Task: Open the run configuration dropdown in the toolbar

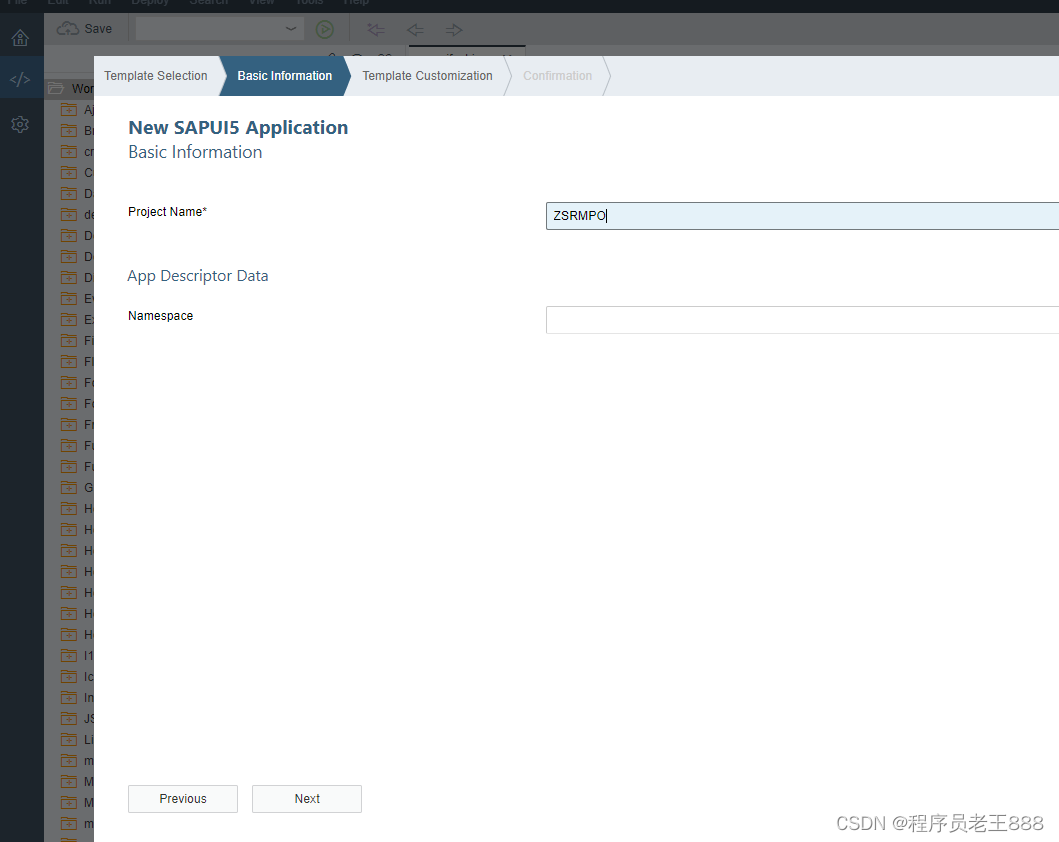Action: (x=219, y=29)
